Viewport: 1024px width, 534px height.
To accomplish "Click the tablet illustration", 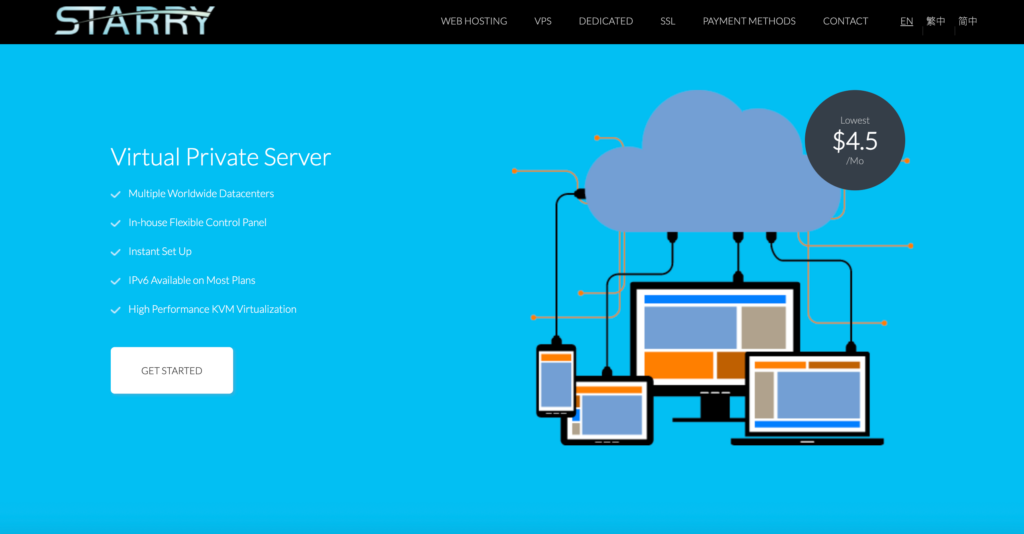I will [607, 410].
